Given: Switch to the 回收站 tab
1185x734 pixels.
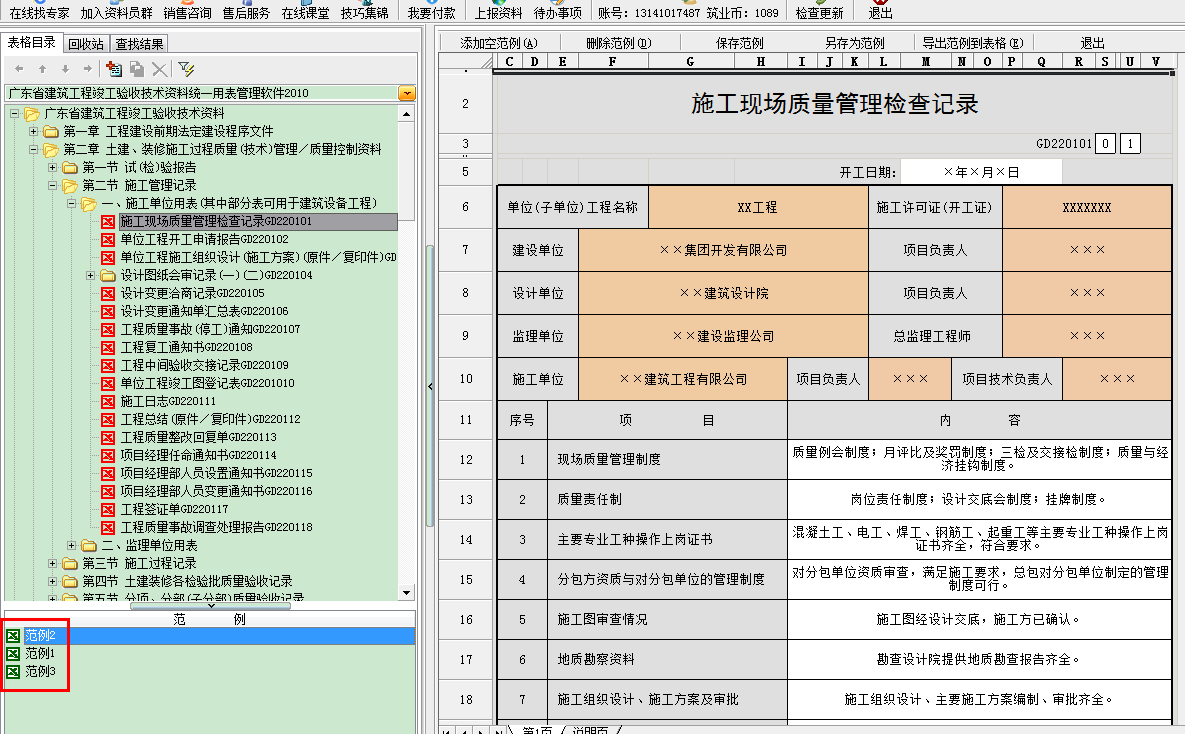Looking at the screenshot, I should (x=86, y=43).
